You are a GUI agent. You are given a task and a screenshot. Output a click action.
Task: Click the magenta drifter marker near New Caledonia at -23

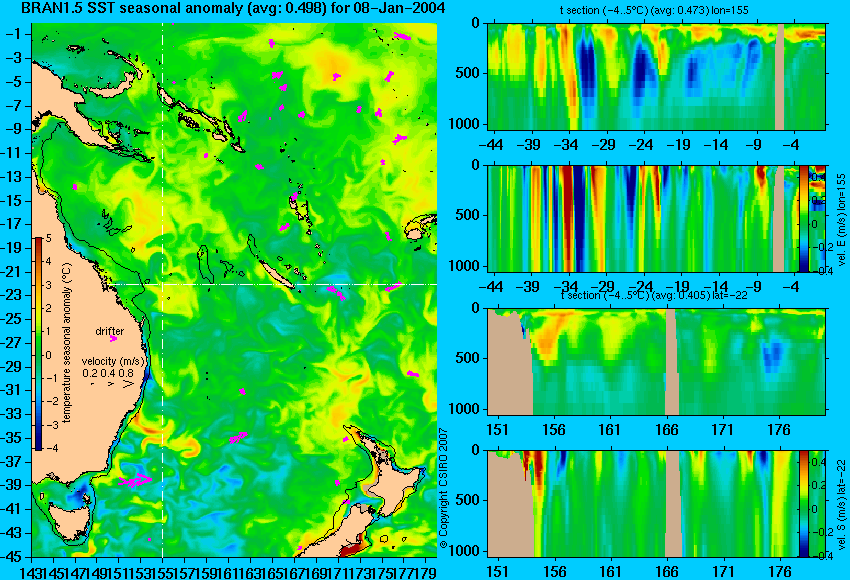point(336,293)
